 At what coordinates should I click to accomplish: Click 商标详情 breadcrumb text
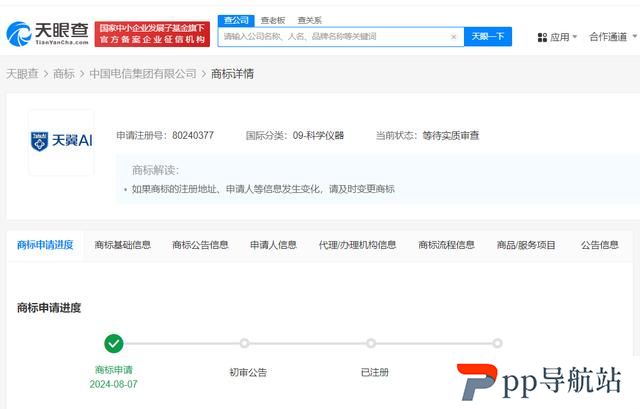click(232, 74)
